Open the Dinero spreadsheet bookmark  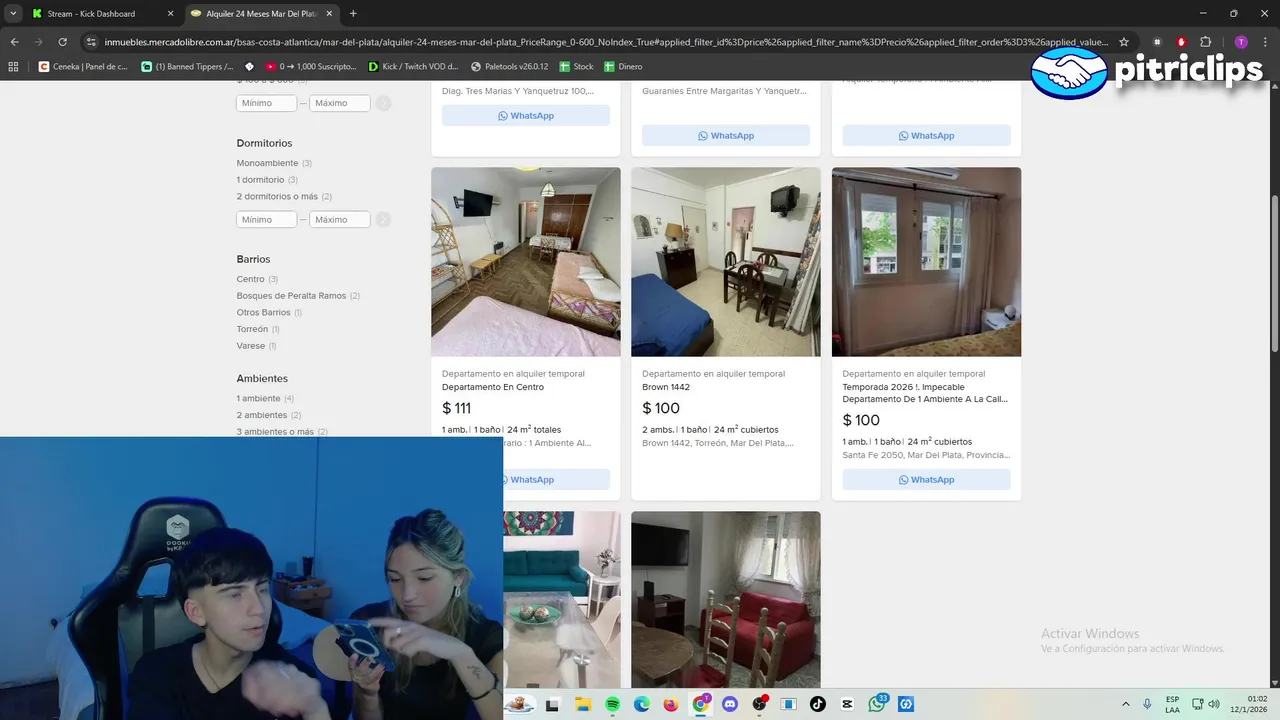(x=623, y=66)
